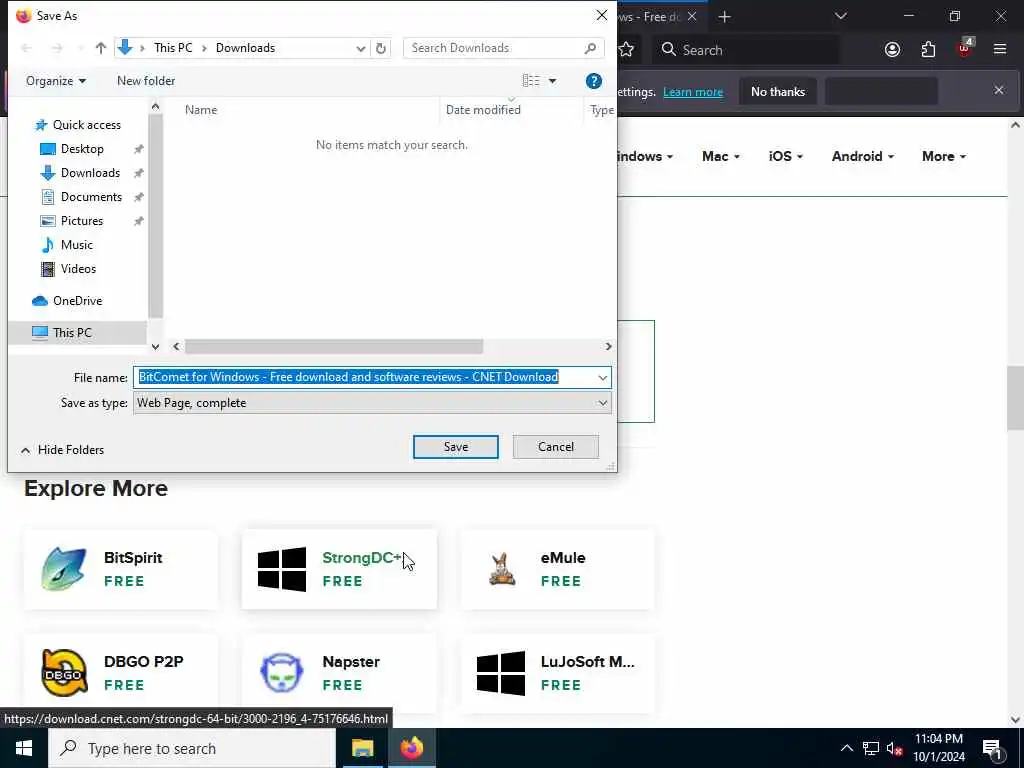Viewport: 1024px width, 768px height.
Task: Click the Up one level arrow
Action: click(101, 48)
